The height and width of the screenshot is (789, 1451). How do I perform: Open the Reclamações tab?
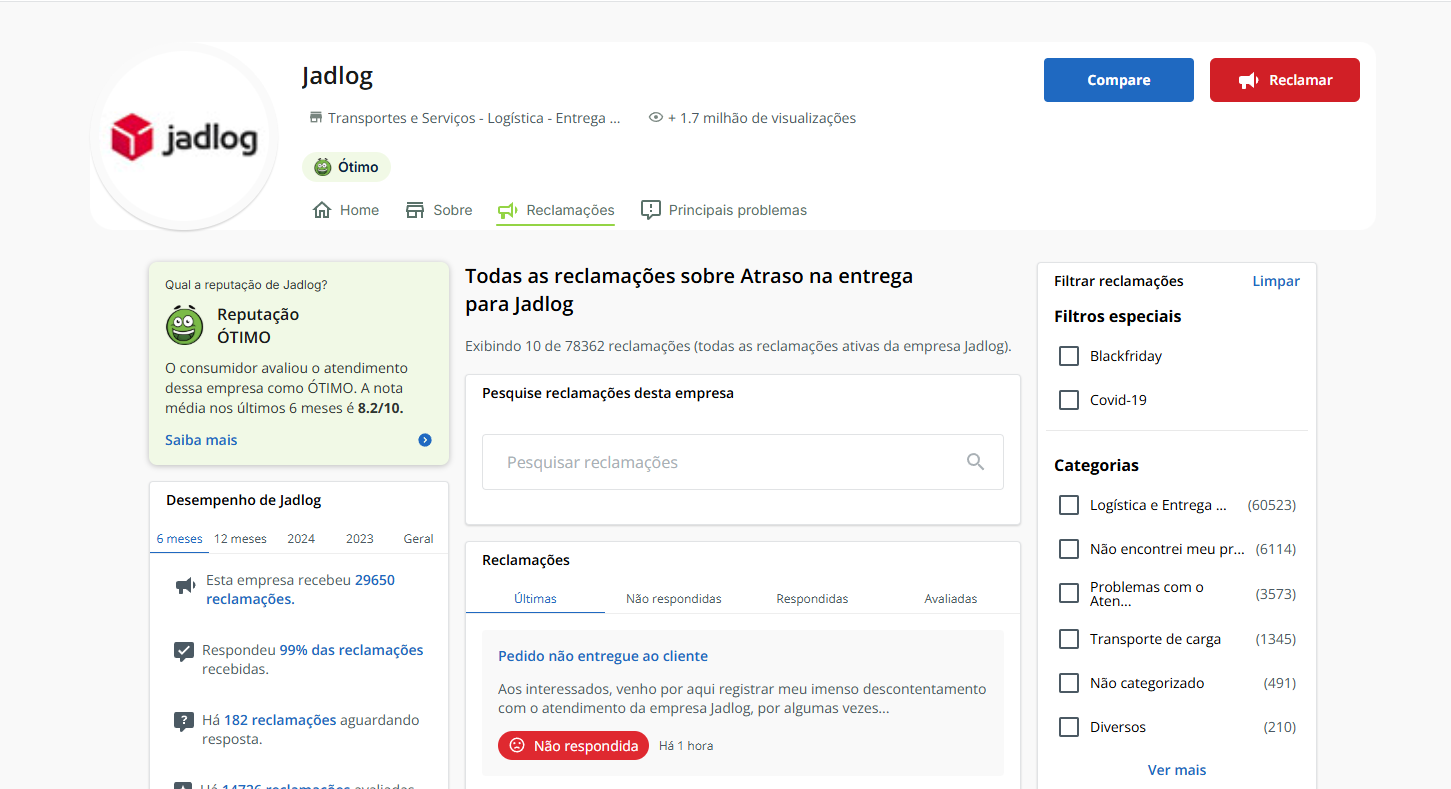point(556,210)
